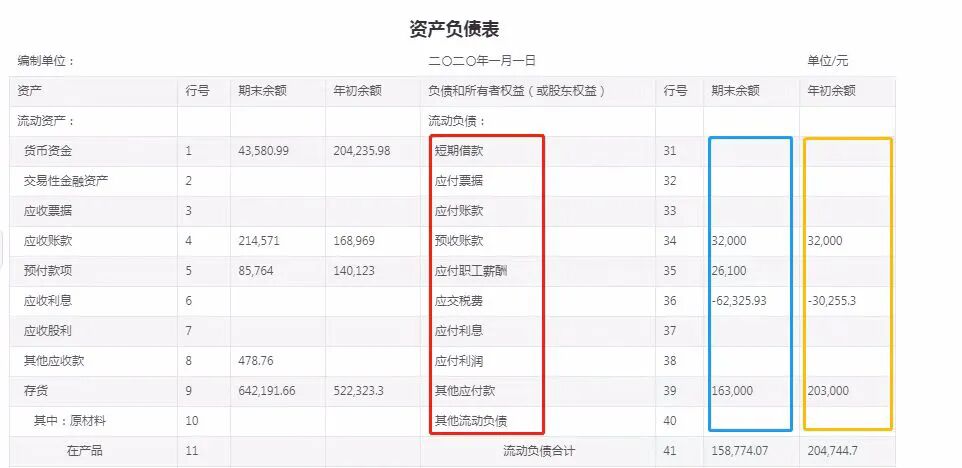Click the 85,764 cell

pyautogui.click(x=256, y=271)
